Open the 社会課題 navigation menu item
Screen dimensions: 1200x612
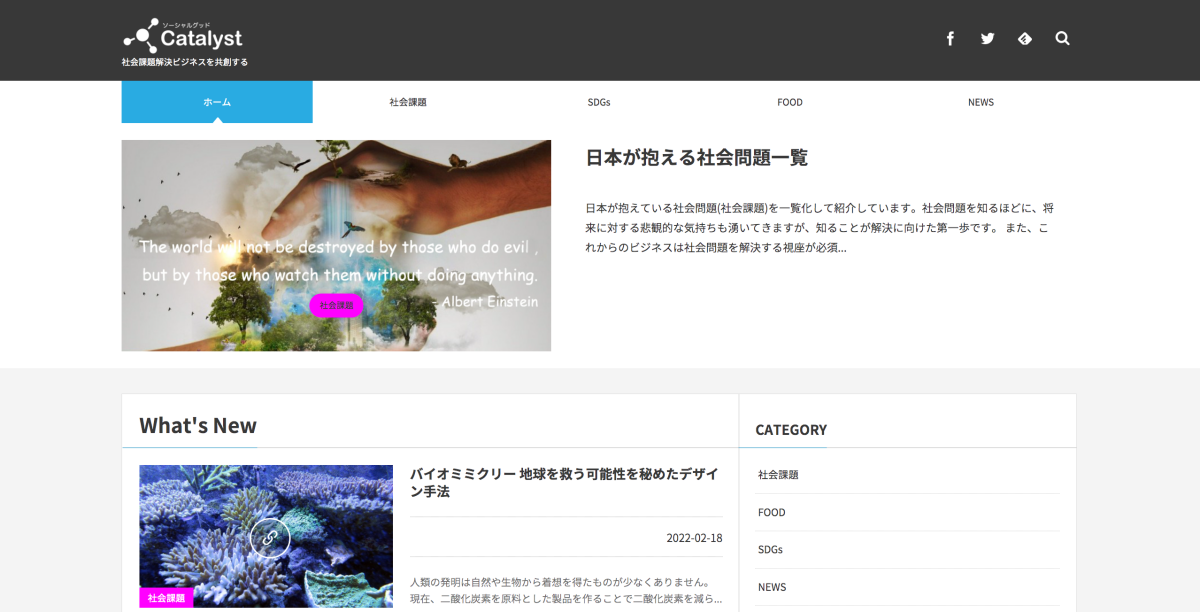[x=408, y=102]
